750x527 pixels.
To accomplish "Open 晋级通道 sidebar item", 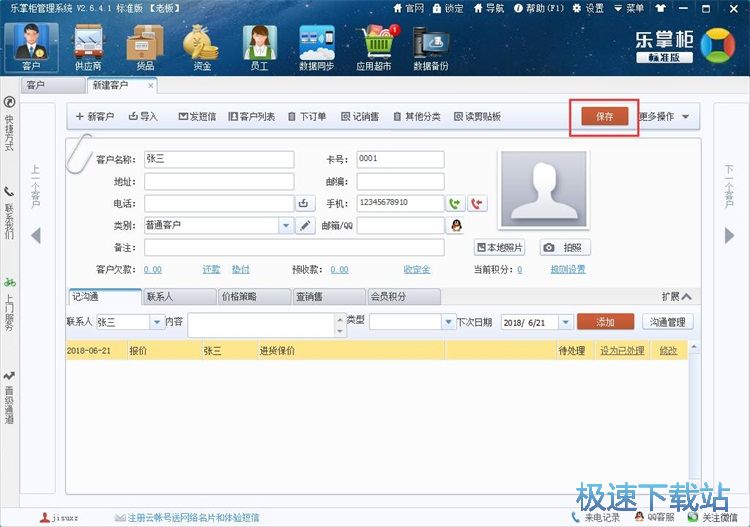I will [x=9, y=397].
